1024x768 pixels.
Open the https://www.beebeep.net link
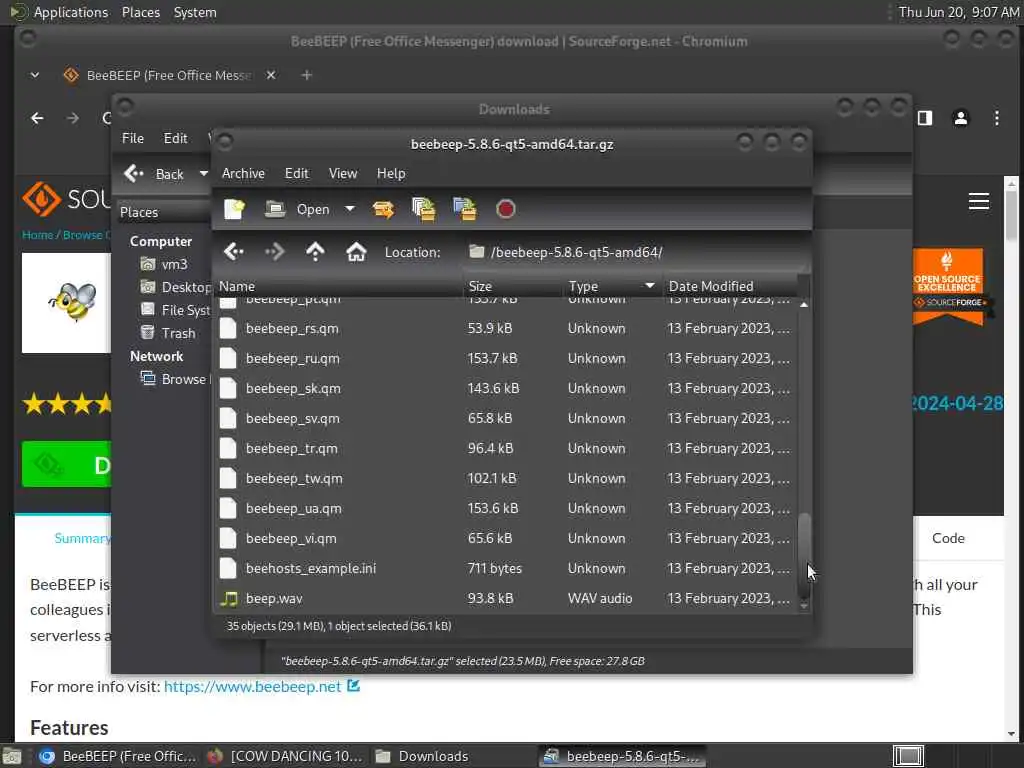(x=252, y=687)
